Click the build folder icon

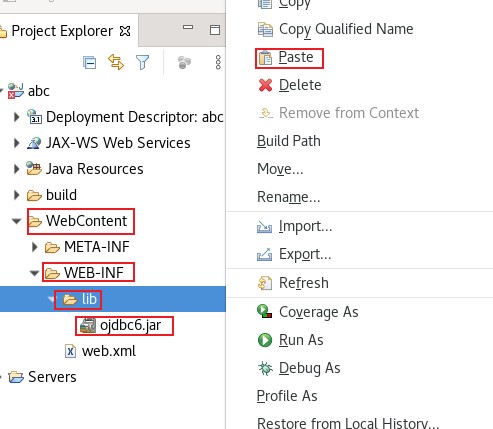34,195
